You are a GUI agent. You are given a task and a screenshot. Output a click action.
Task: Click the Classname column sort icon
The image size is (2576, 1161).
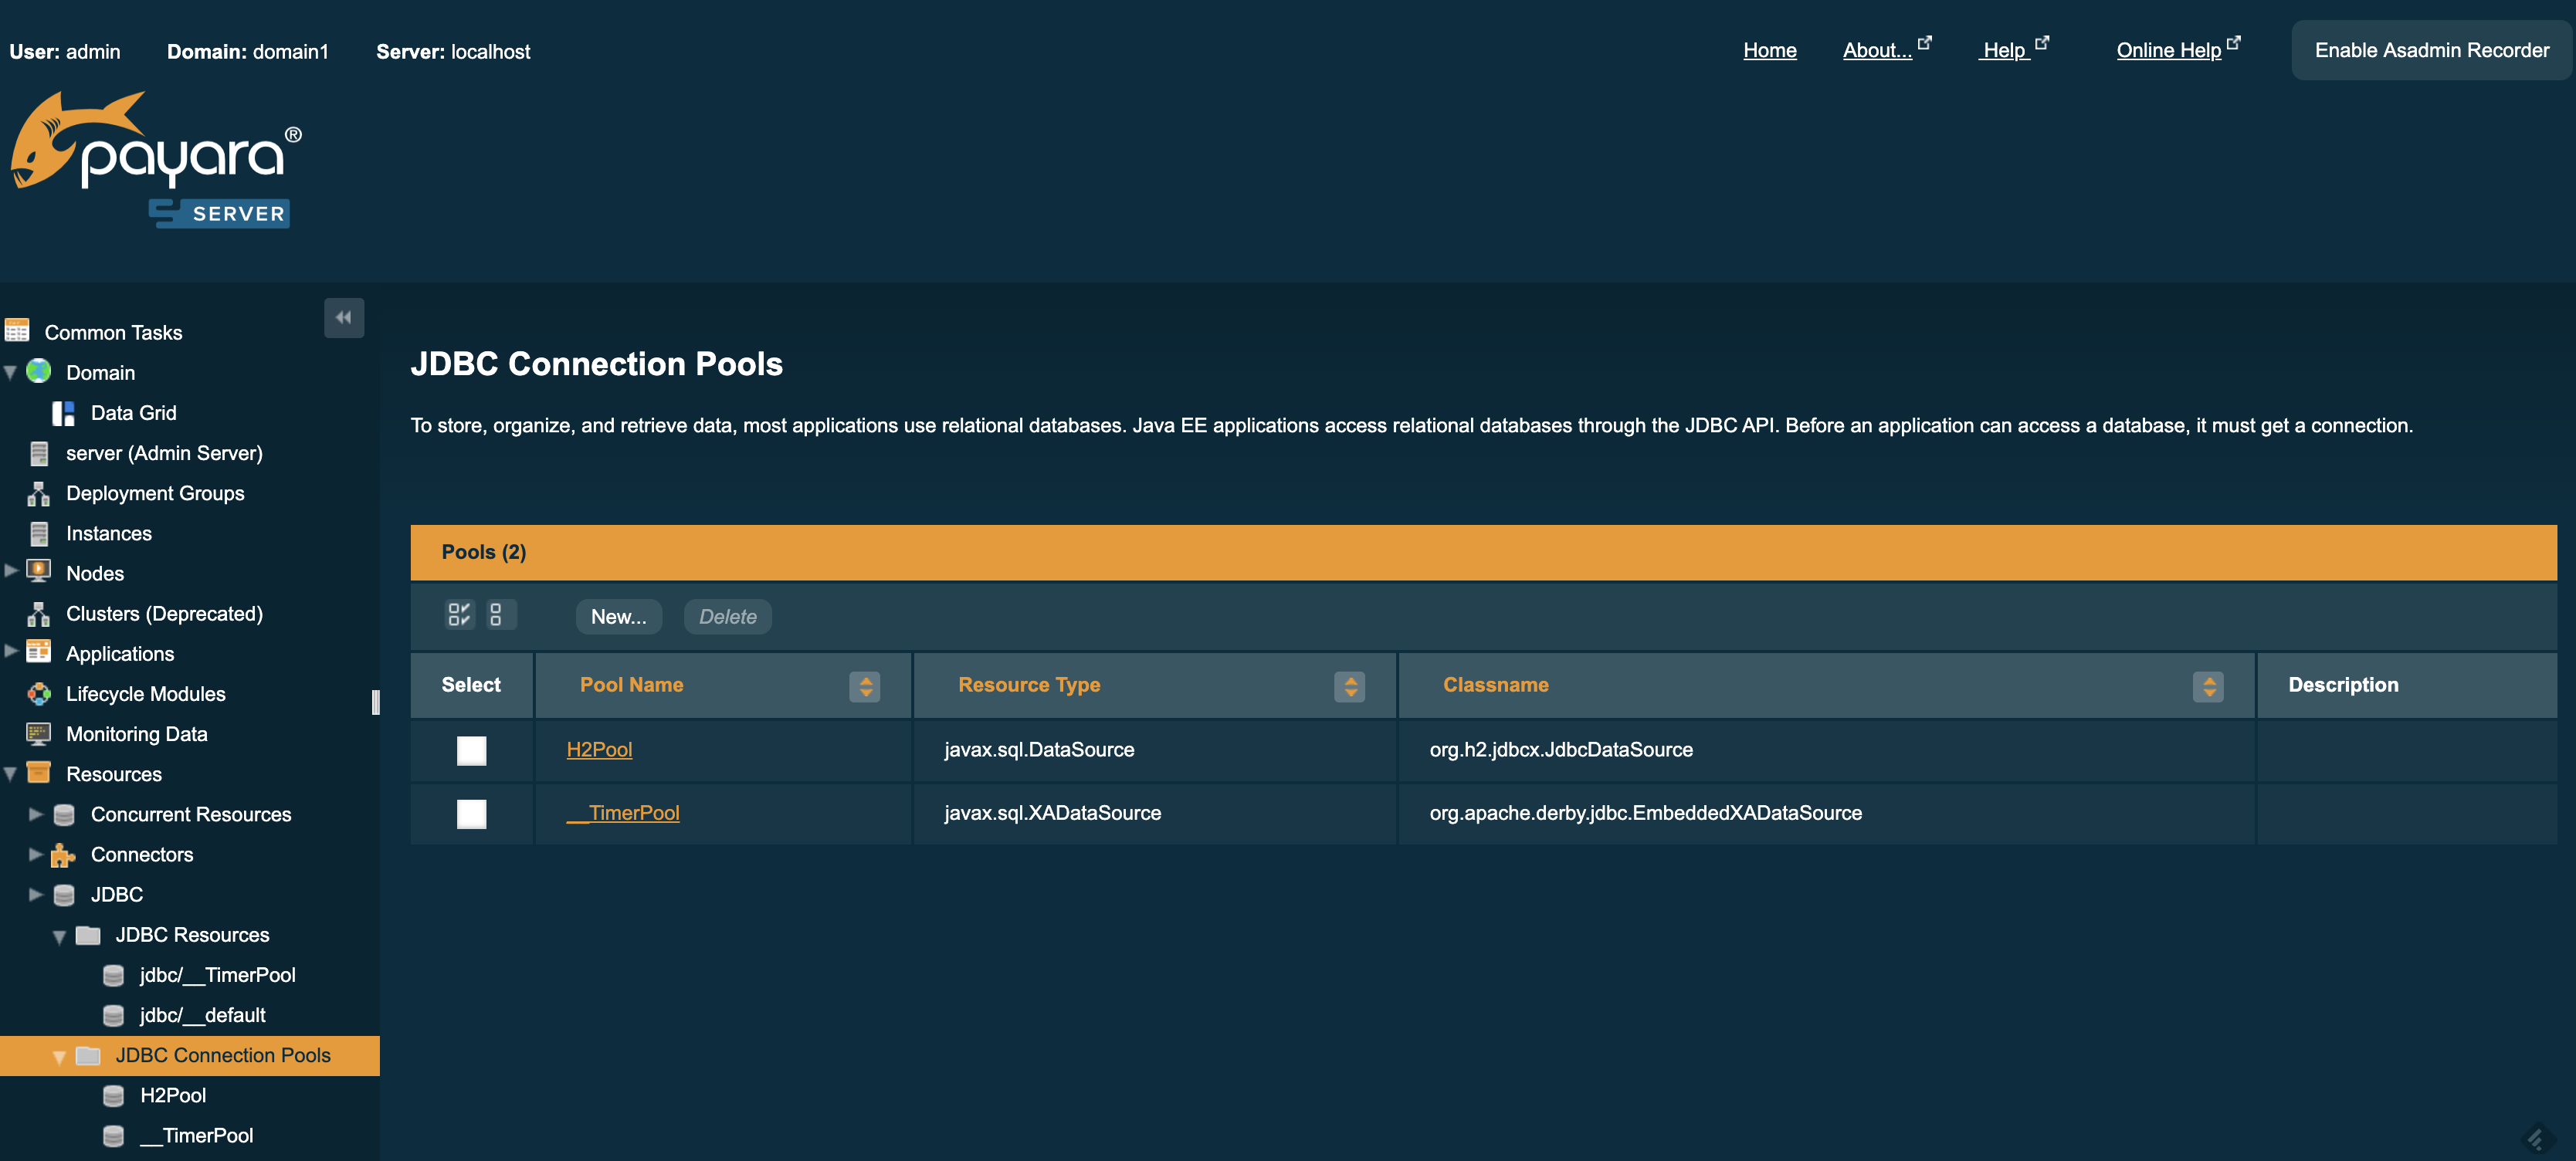[2208, 686]
